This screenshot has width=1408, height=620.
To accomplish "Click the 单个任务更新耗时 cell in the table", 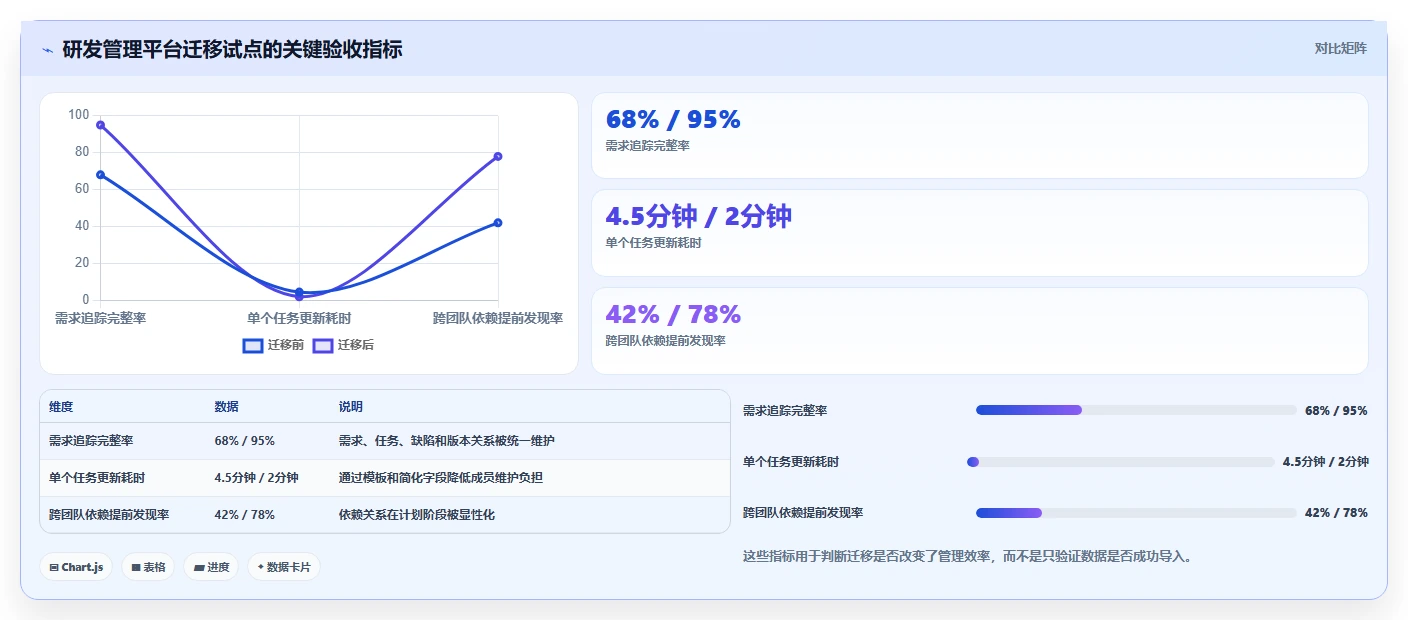I will [97, 478].
